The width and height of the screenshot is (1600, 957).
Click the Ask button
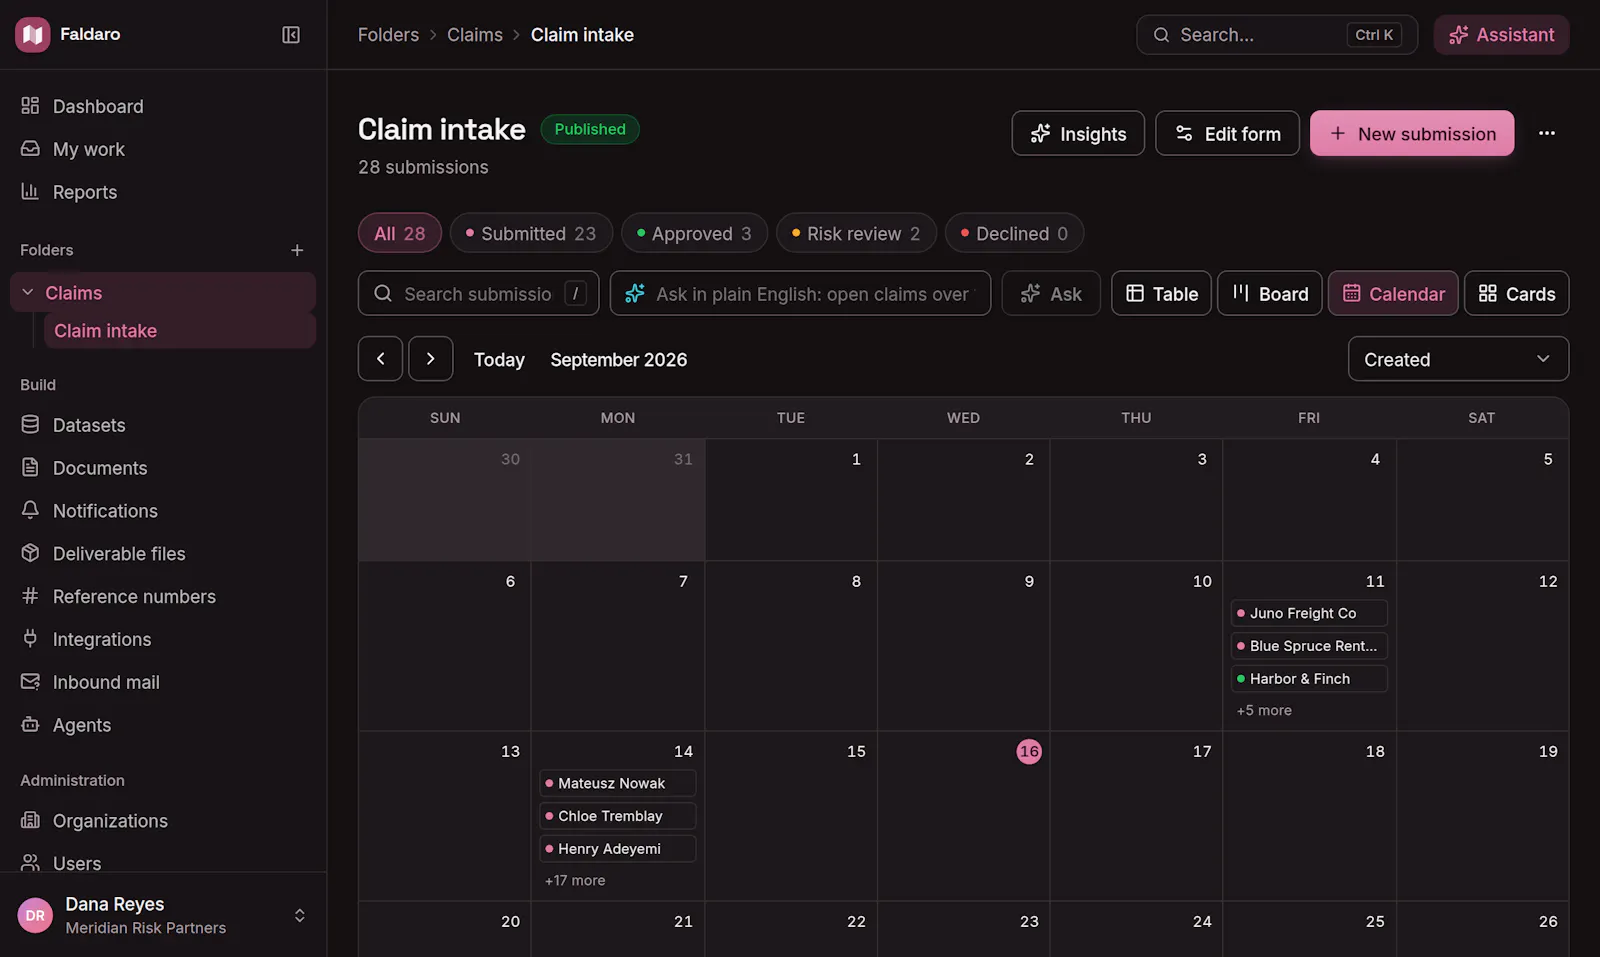[1051, 294]
